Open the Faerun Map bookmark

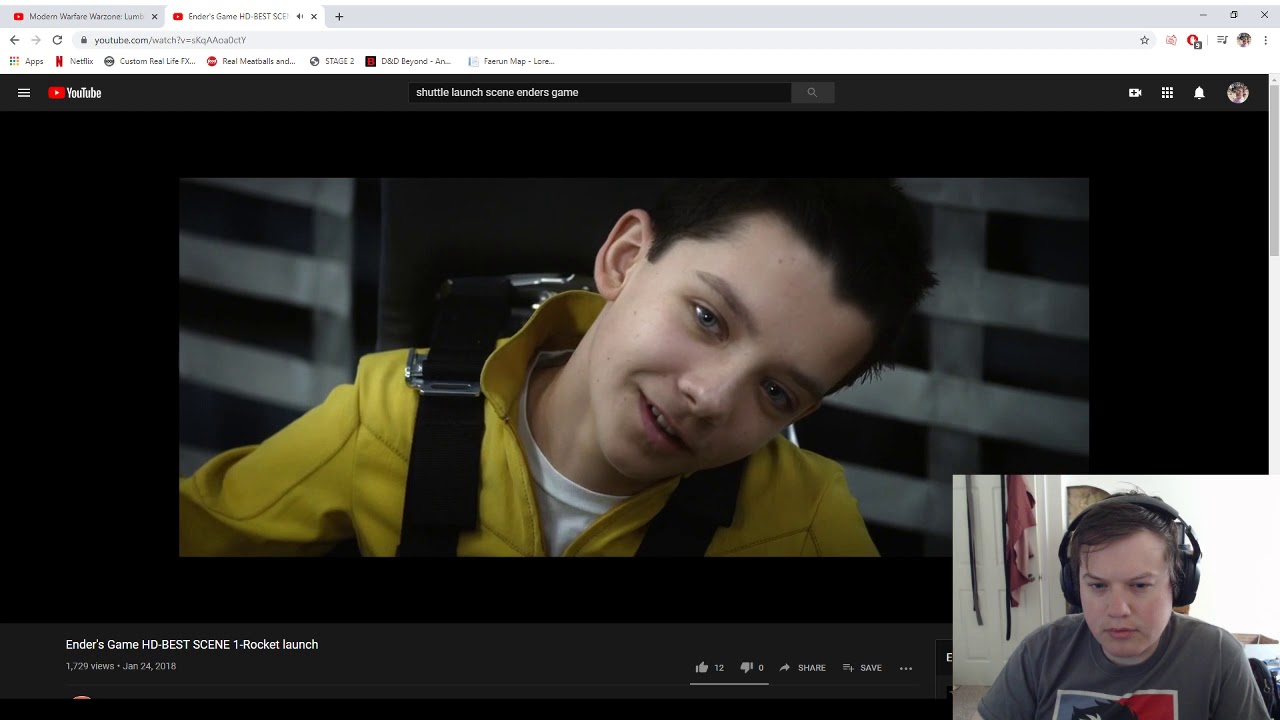click(x=511, y=61)
